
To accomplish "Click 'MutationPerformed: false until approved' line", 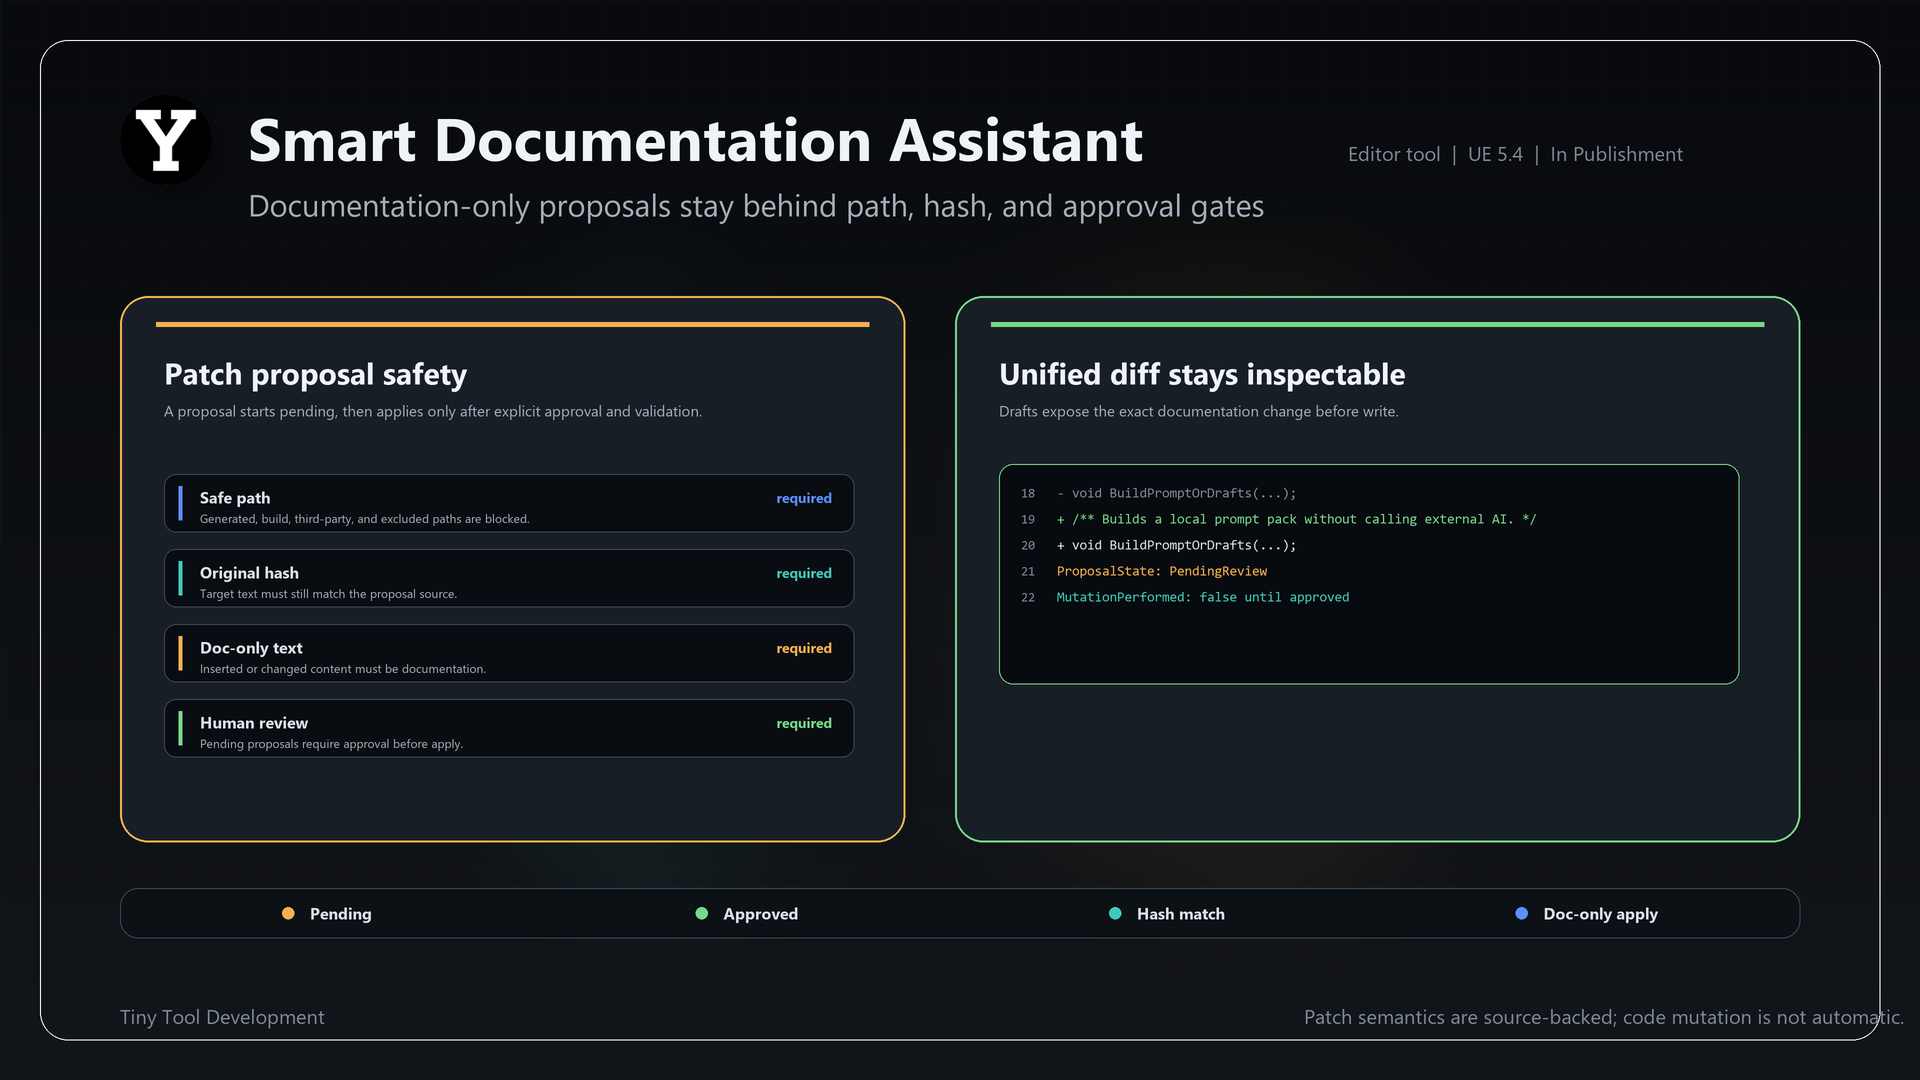I will coord(1203,597).
